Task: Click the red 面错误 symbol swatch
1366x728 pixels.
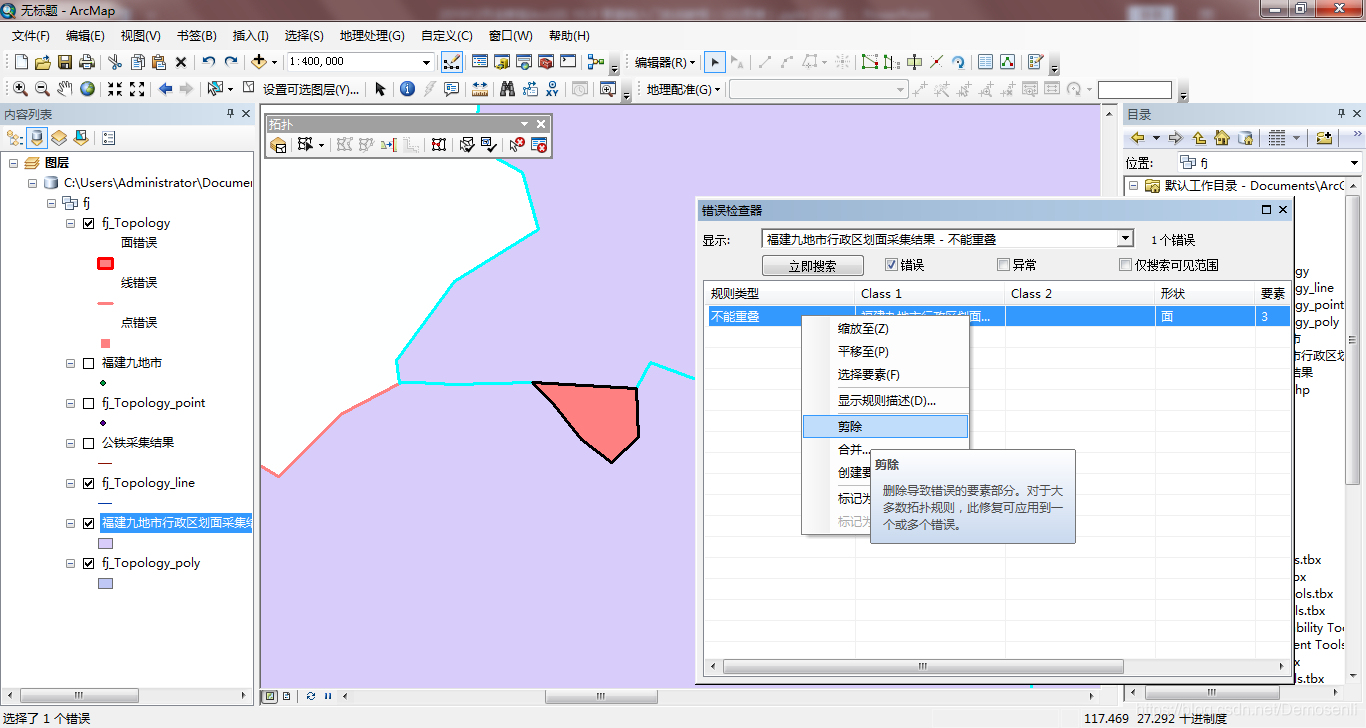Action: 105,263
